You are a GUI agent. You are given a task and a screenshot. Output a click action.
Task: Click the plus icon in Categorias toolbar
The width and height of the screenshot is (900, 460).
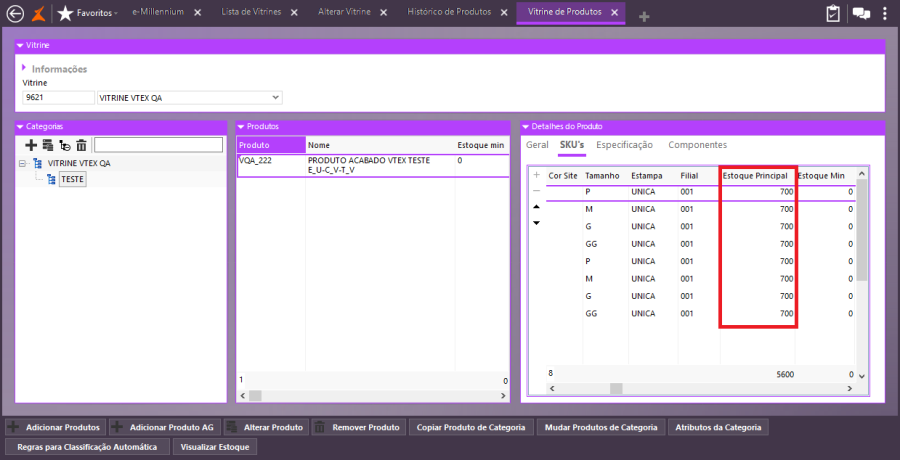tap(31, 146)
